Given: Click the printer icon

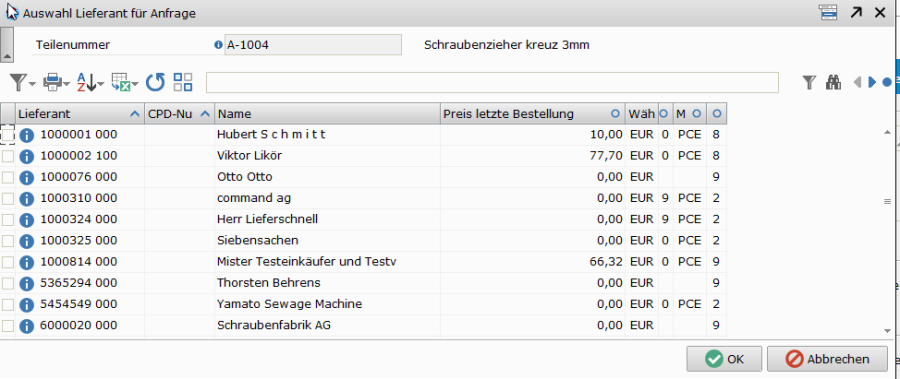Looking at the screenshot, I should pos(53,83).
